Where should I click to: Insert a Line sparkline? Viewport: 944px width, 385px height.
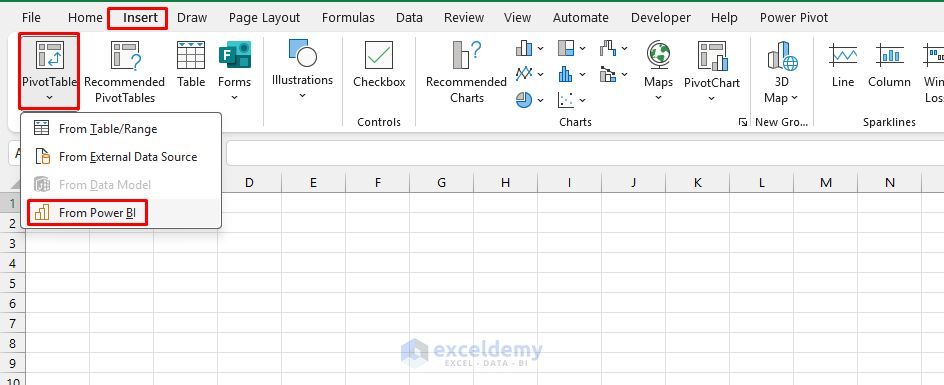tap(843, 65)
